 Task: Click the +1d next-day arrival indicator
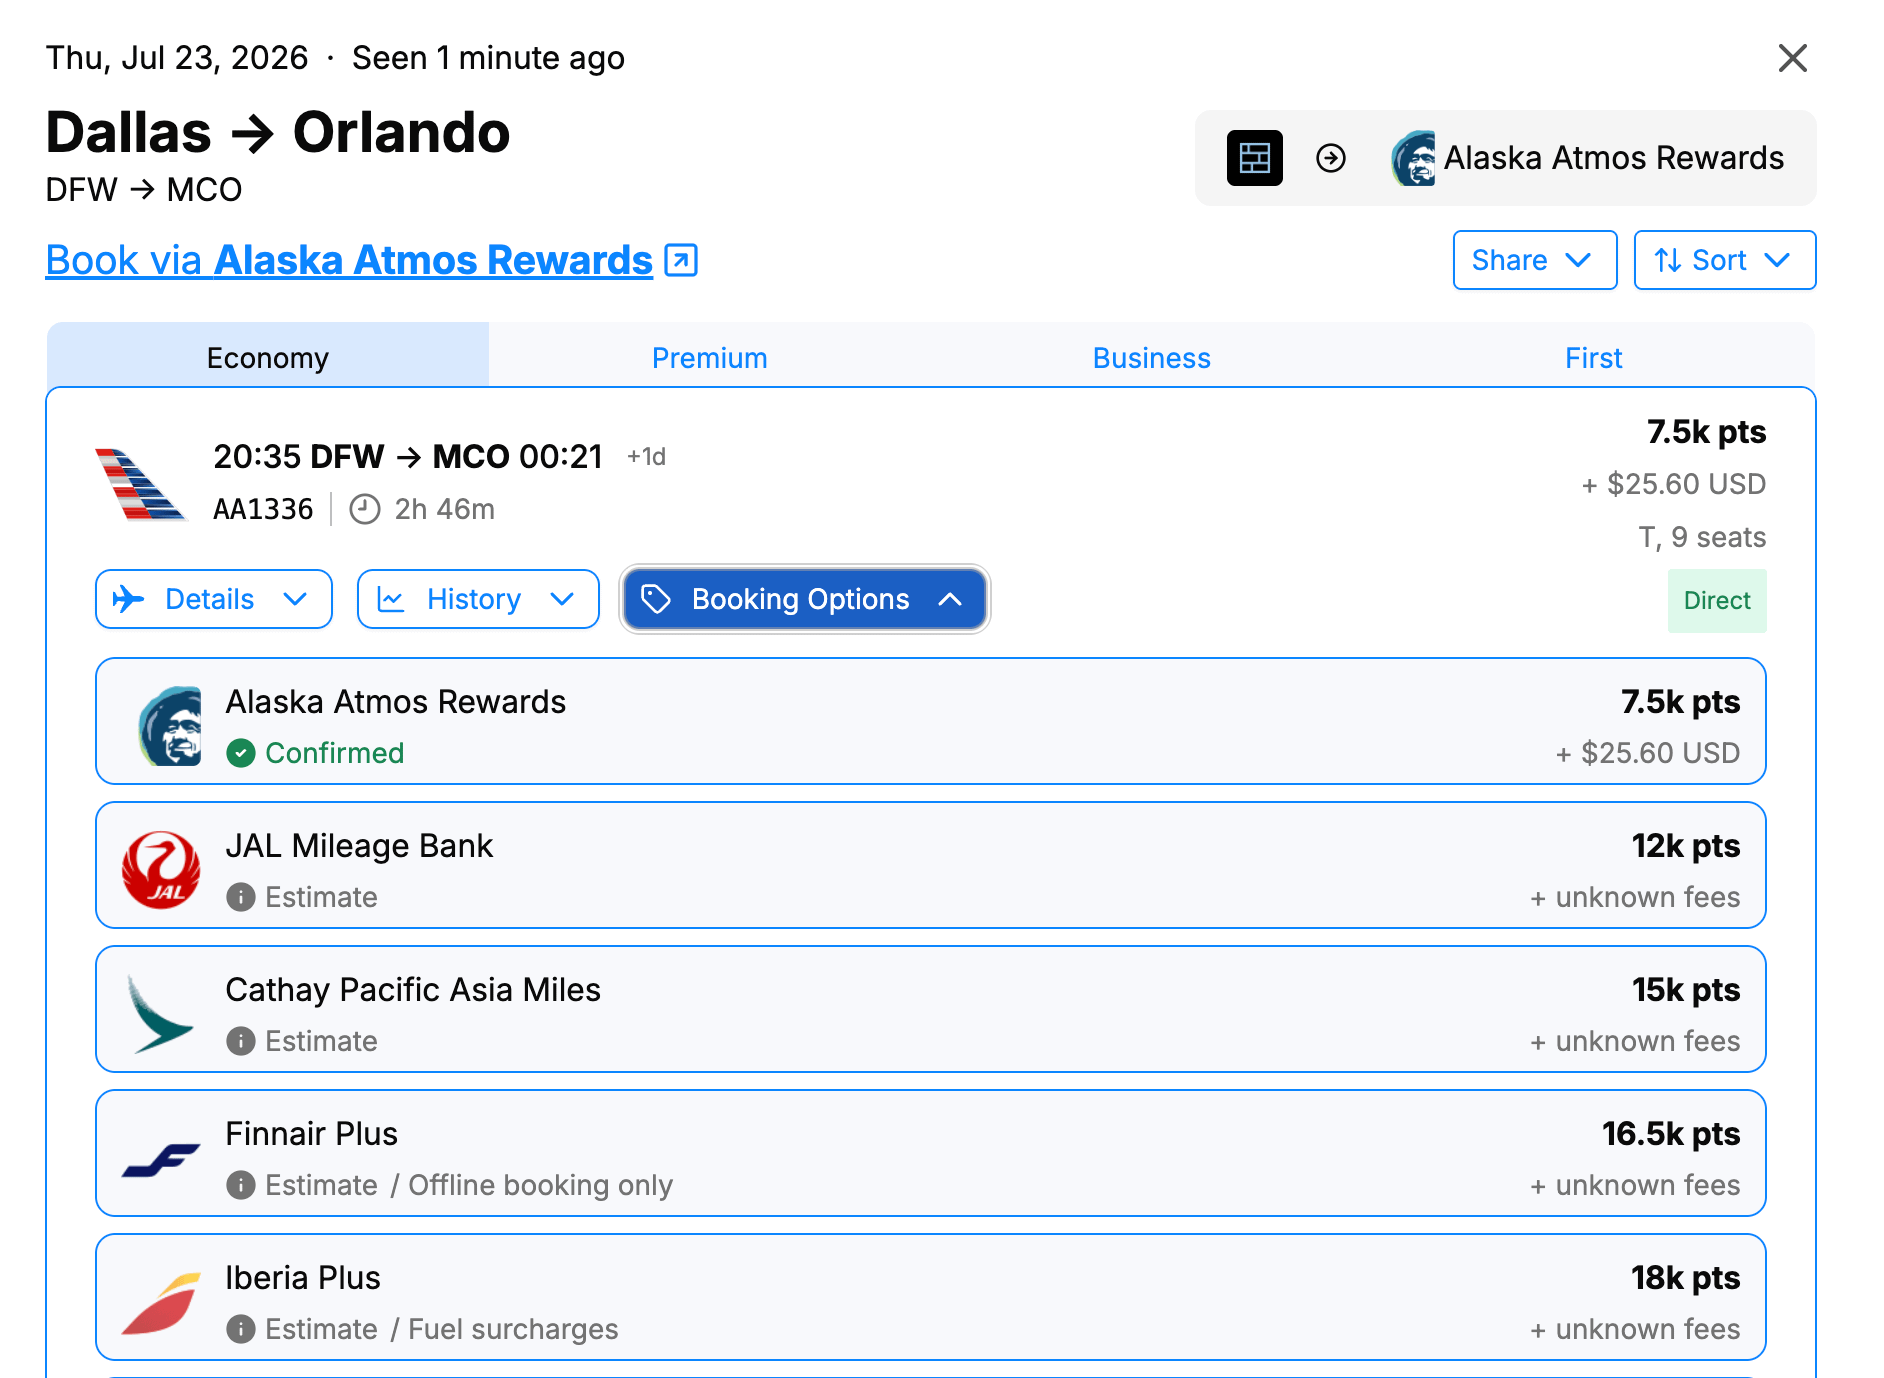[x=646, y=457]
